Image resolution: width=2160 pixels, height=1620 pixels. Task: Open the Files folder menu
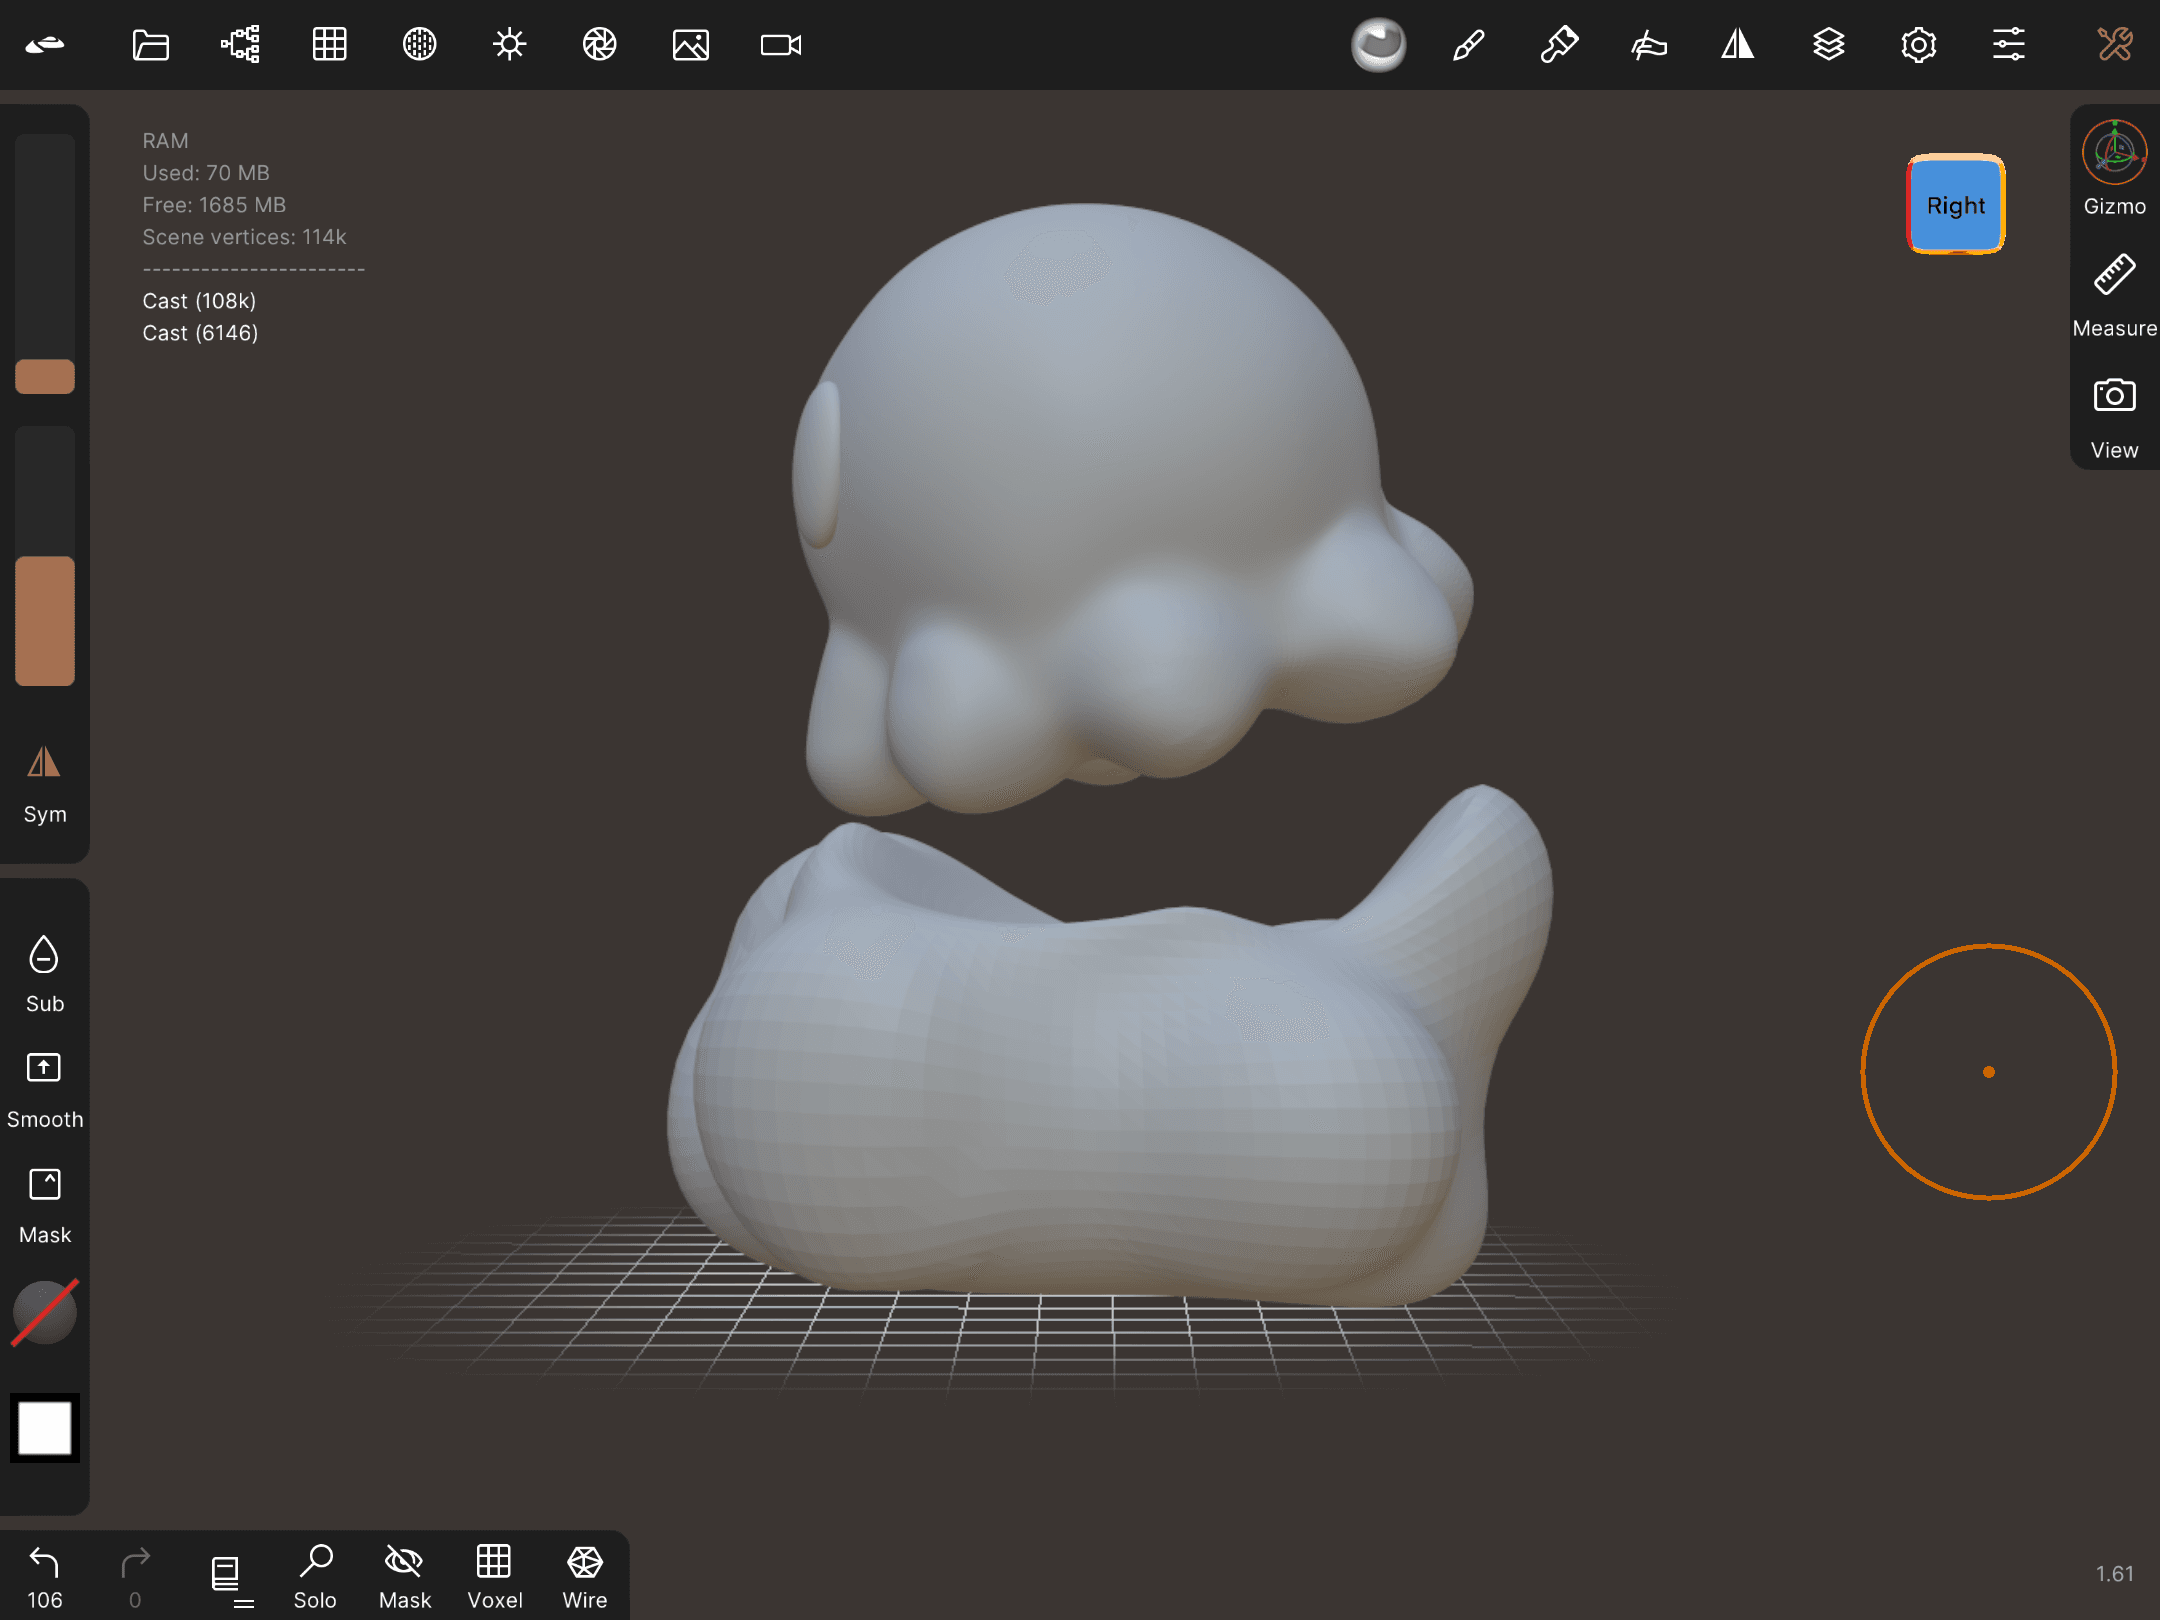(150, 45)
